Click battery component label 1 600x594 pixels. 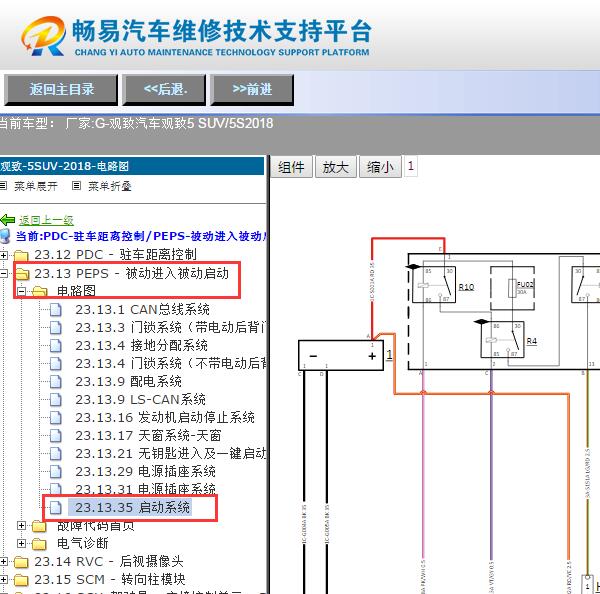coord(389,355)
